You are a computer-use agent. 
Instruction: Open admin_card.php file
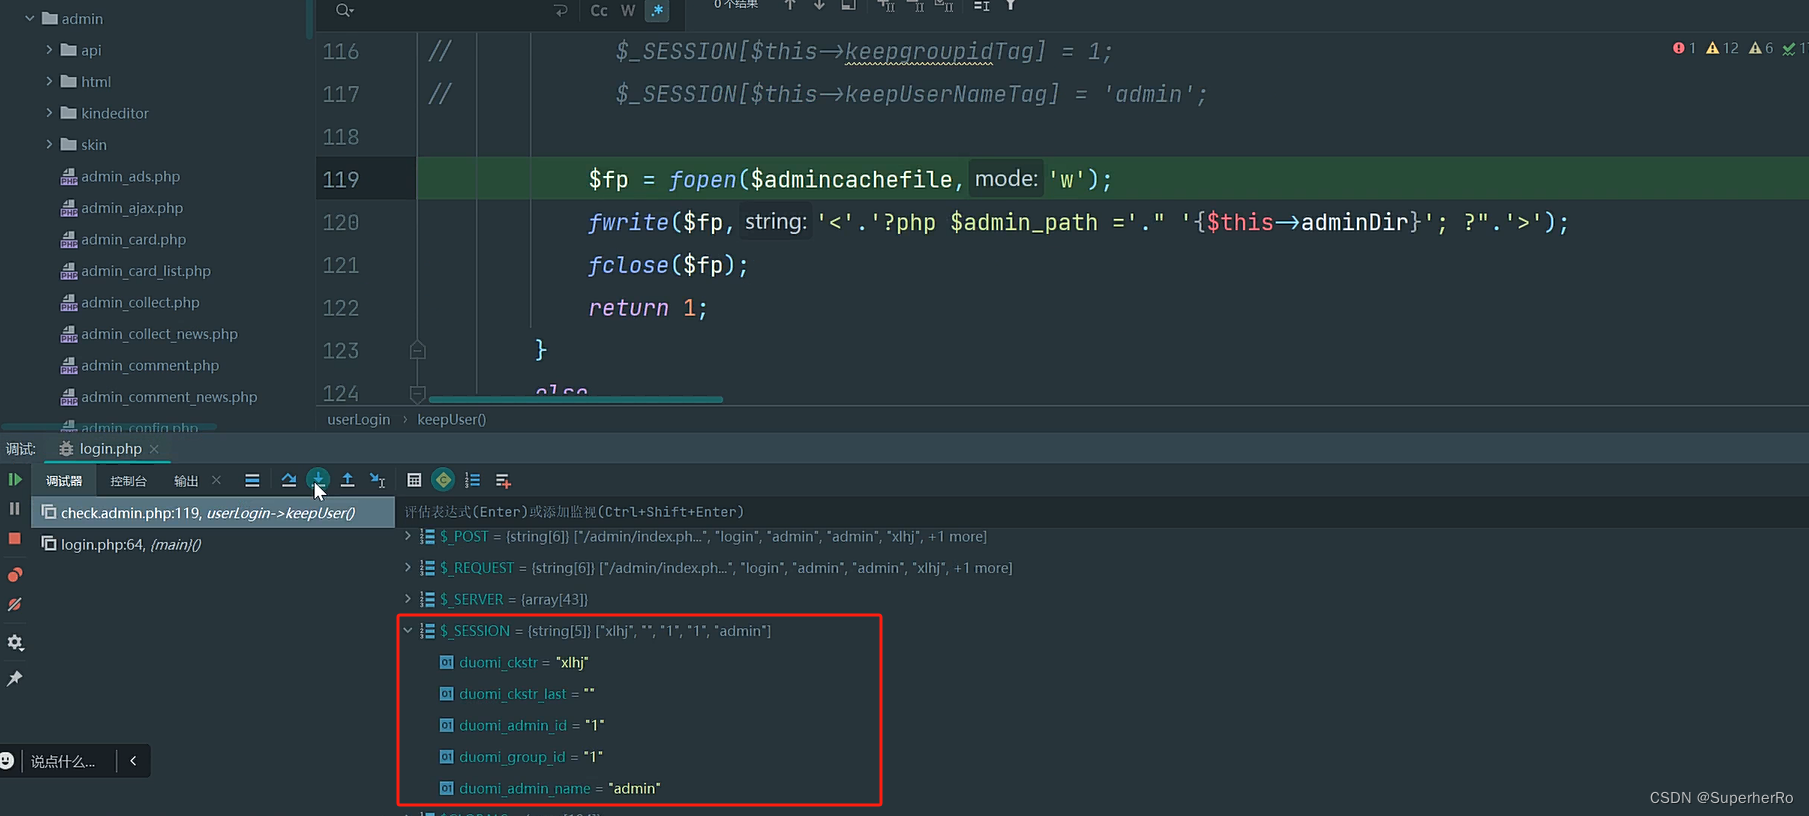coord(133,239)
